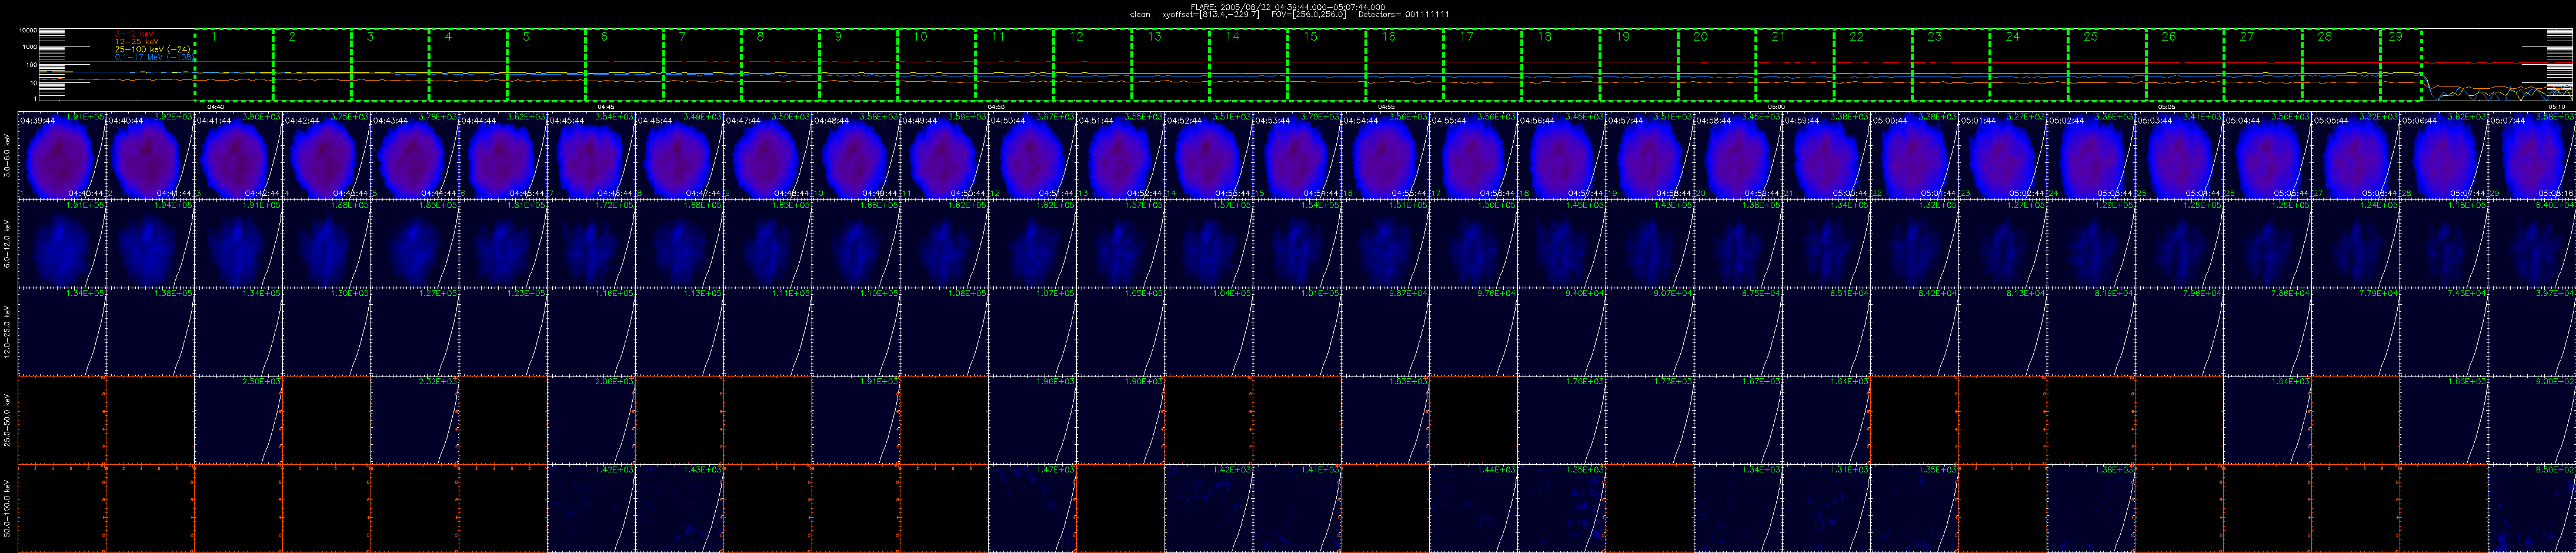Open the 3.0-6.0 keV image starting 05:04:44
The image size is (2576, 553).
pyautogui.click(x=2268, y=155)
